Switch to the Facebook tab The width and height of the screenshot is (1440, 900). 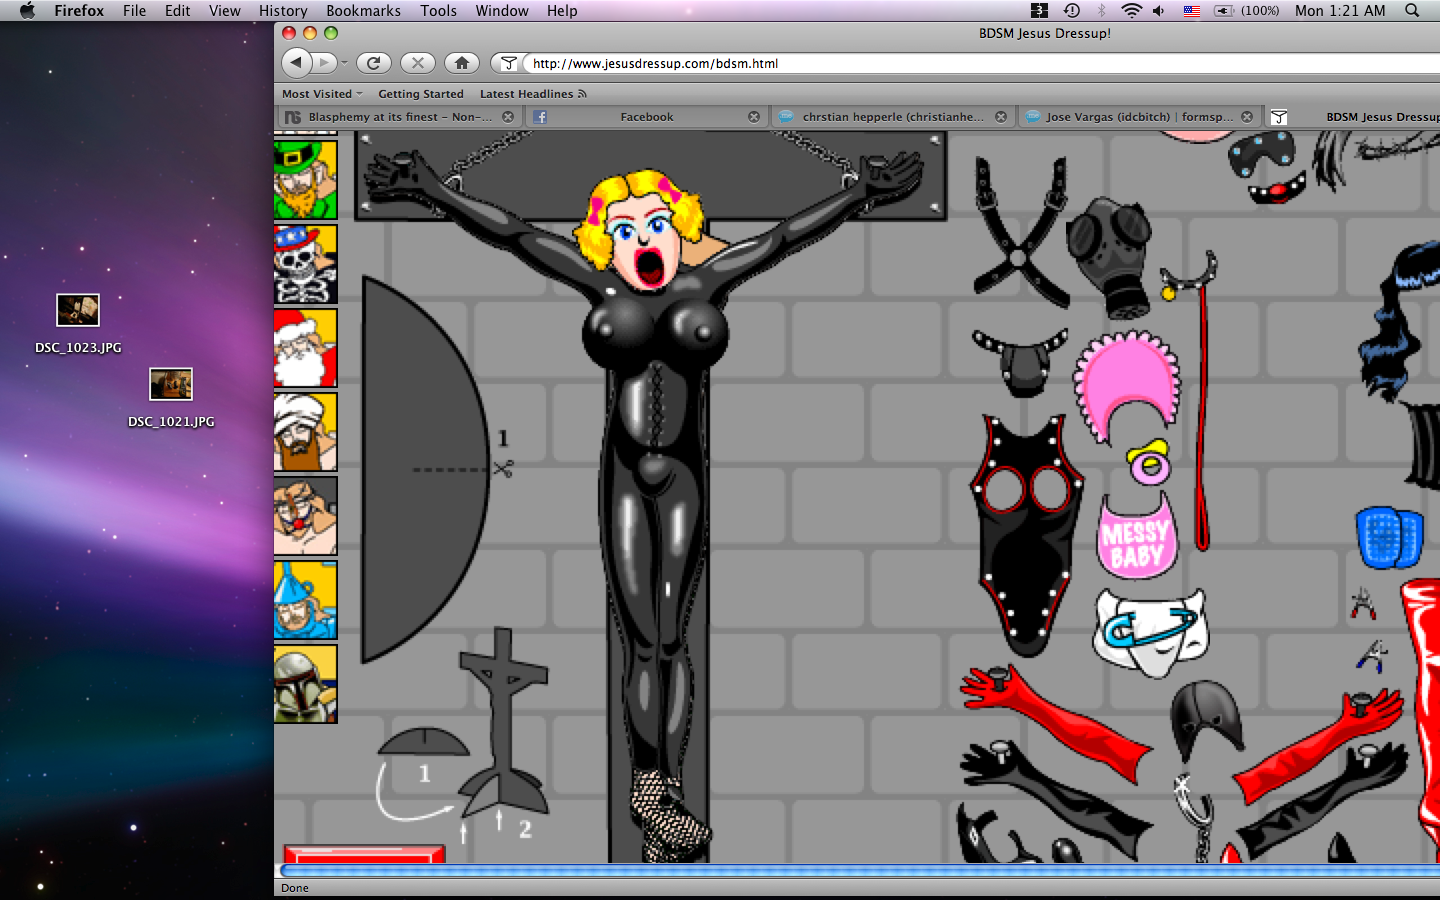pos(646,117)
